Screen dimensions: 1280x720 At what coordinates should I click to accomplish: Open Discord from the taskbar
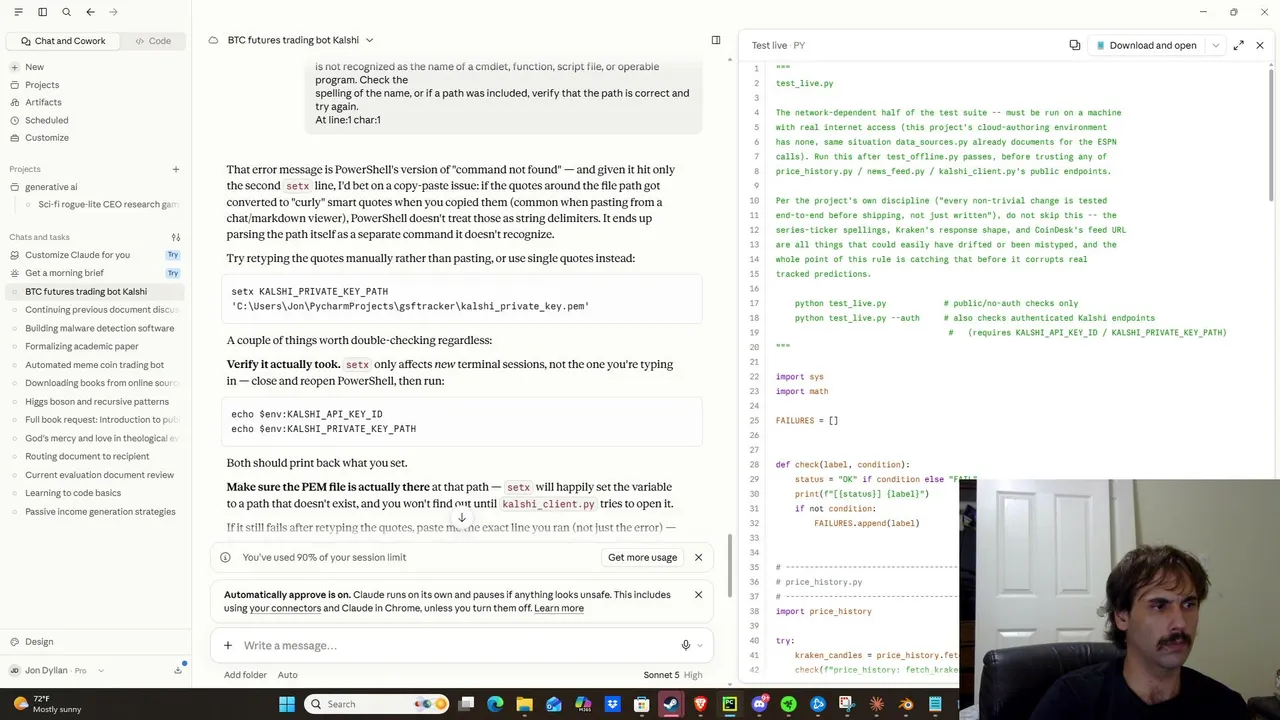point(759,704)
